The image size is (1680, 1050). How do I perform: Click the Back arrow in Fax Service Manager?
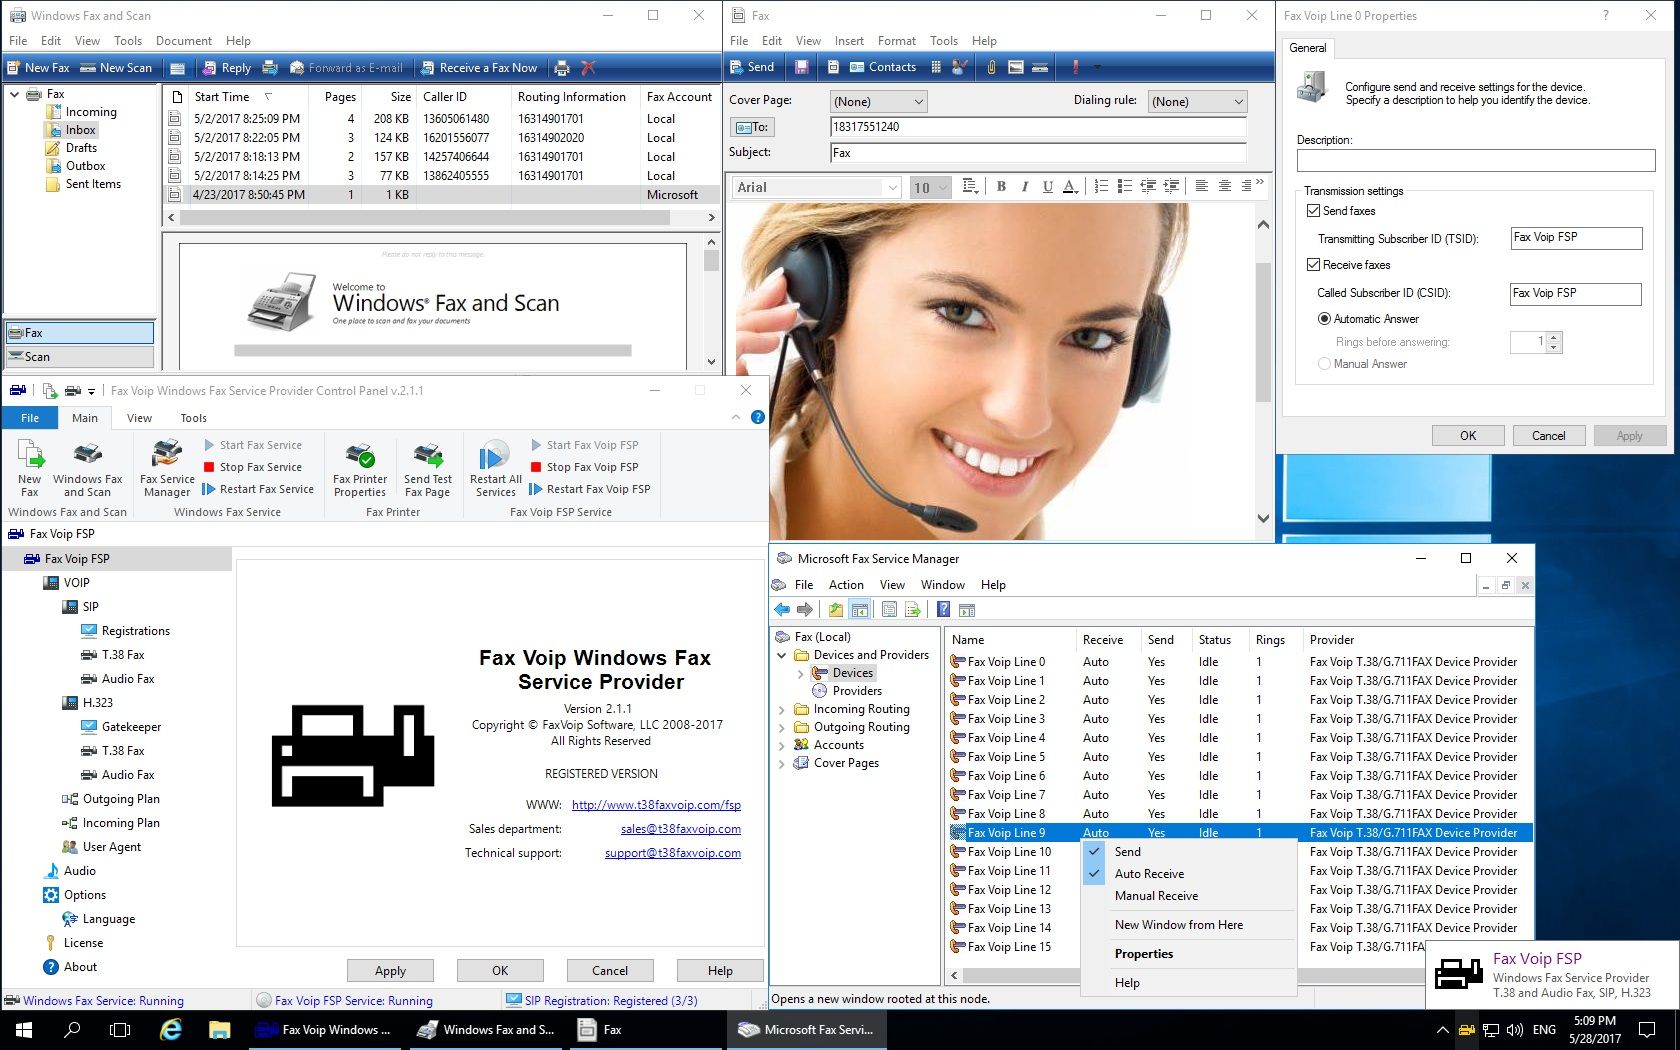click(x=782, y=610)
